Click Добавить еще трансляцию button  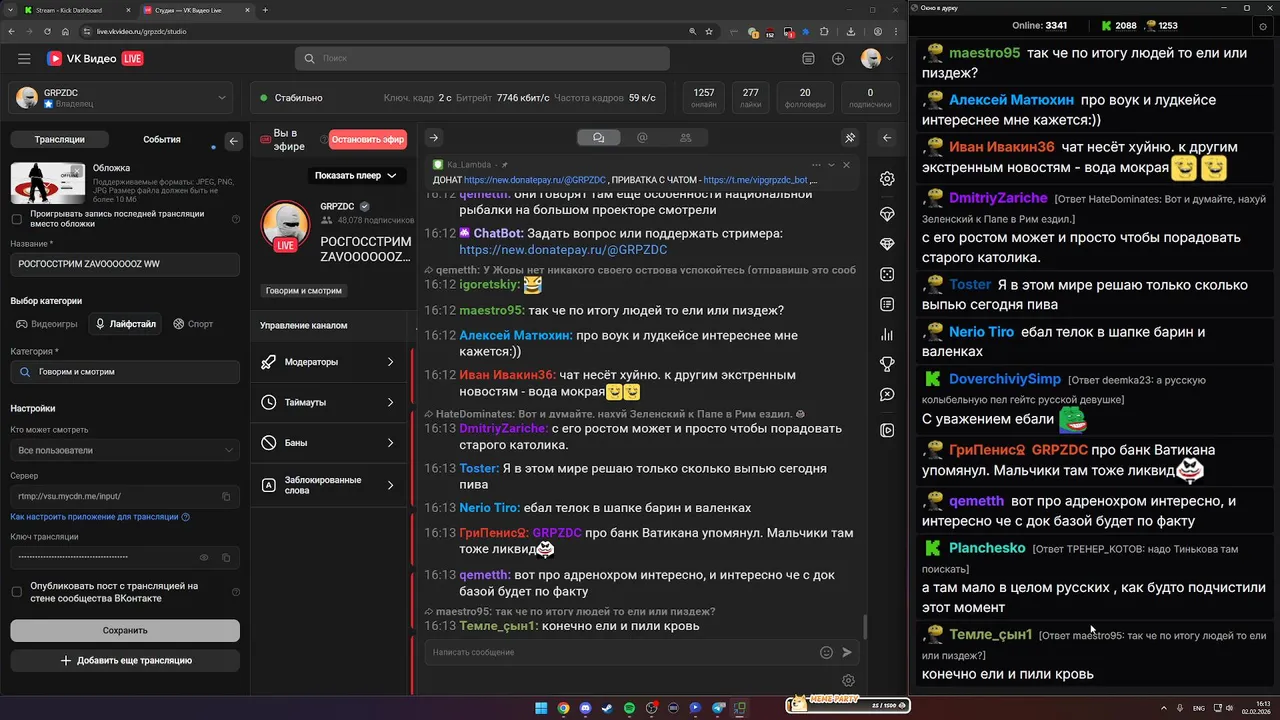click(x=125, y=661)
